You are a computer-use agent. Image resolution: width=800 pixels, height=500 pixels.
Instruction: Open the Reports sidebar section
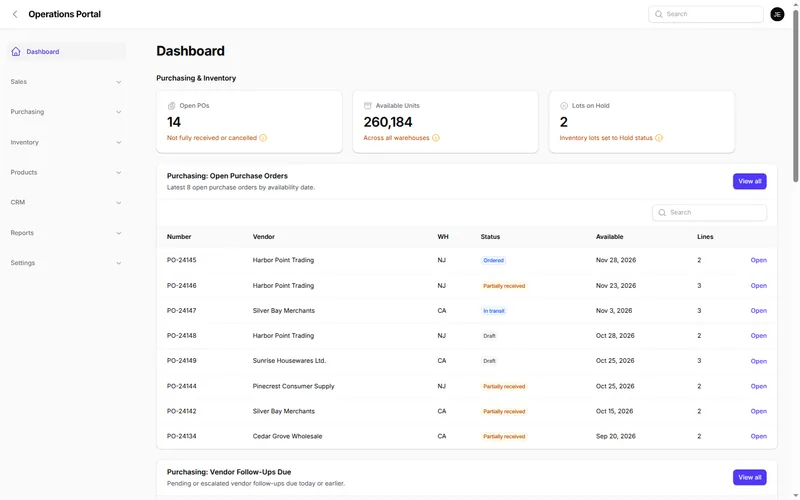pos(66,233)
